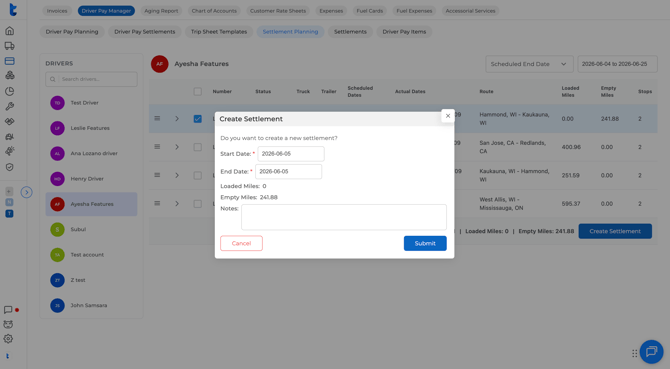Open the handshake icon in sidebar
The image size is (670, 369).
[x=9, y=122]
